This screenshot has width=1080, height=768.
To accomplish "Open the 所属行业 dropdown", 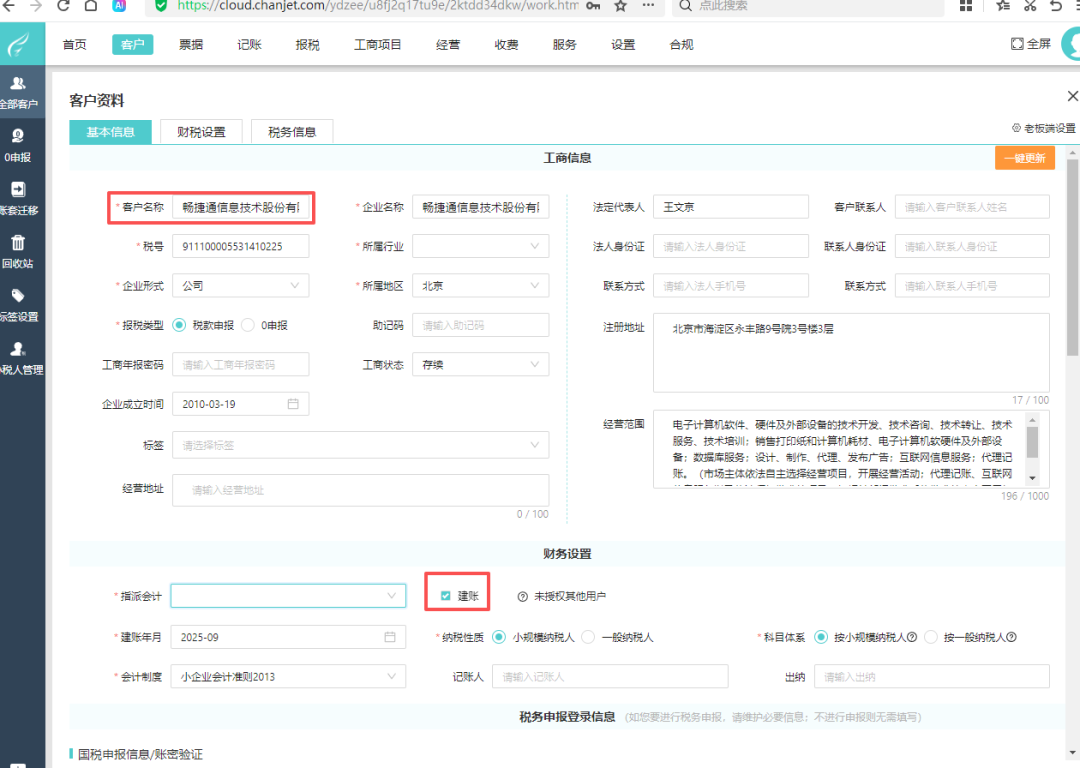I will pos(481,247).
